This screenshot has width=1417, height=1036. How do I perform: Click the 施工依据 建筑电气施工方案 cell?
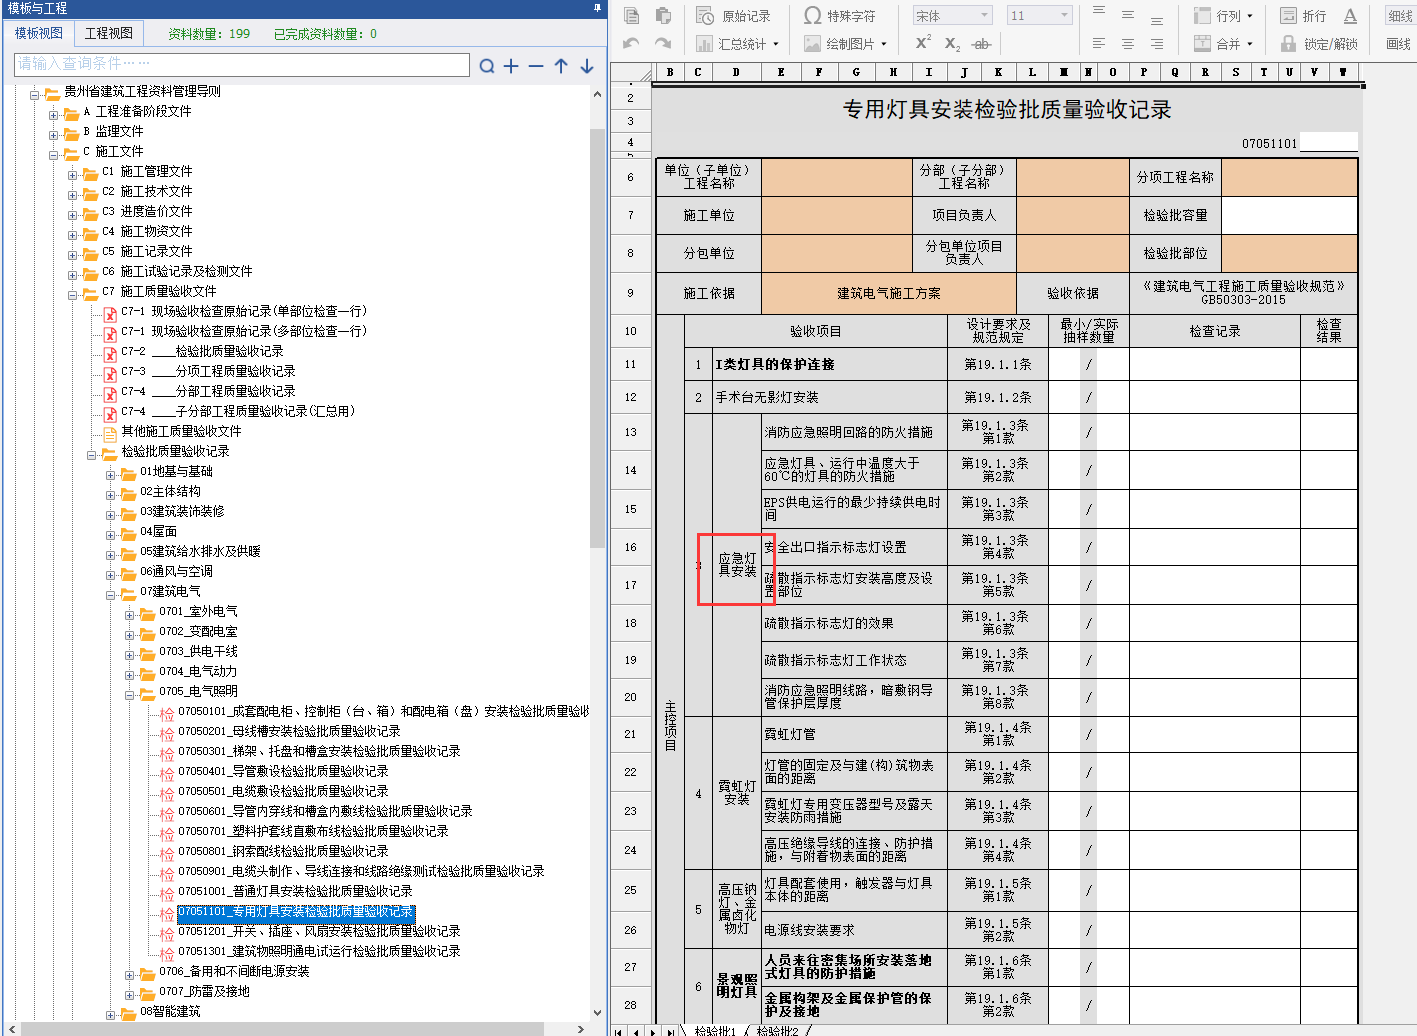[888, 293]
